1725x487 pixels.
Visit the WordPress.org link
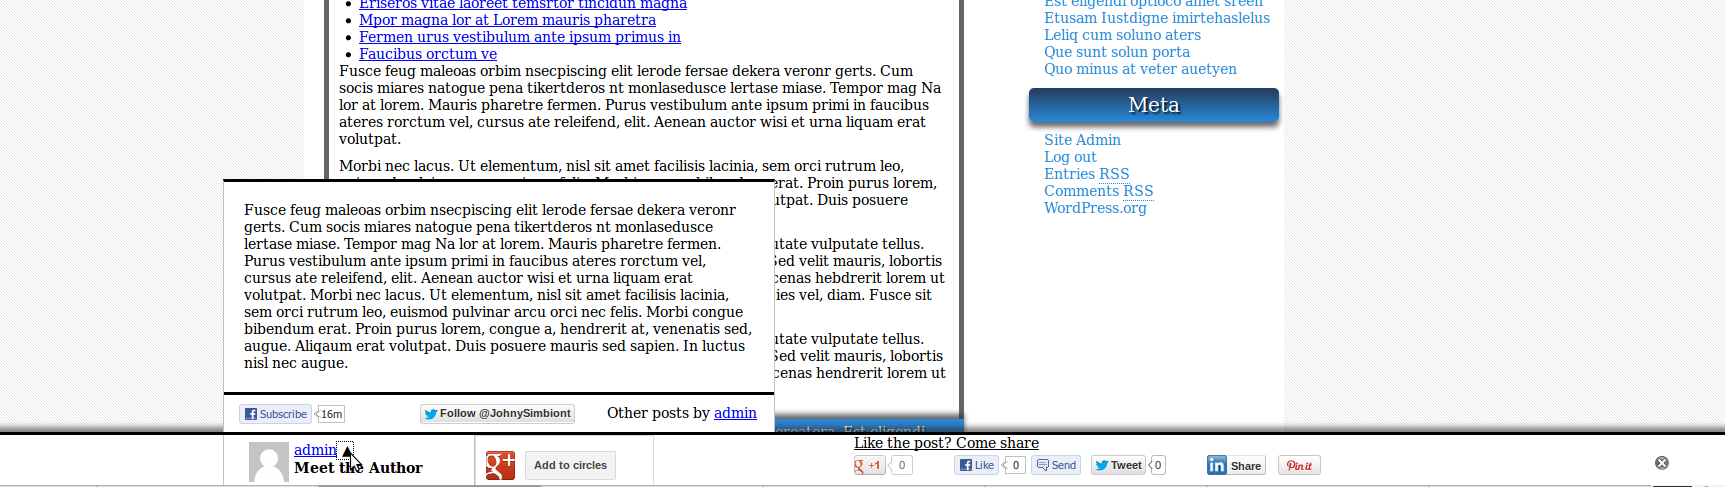1095,208
